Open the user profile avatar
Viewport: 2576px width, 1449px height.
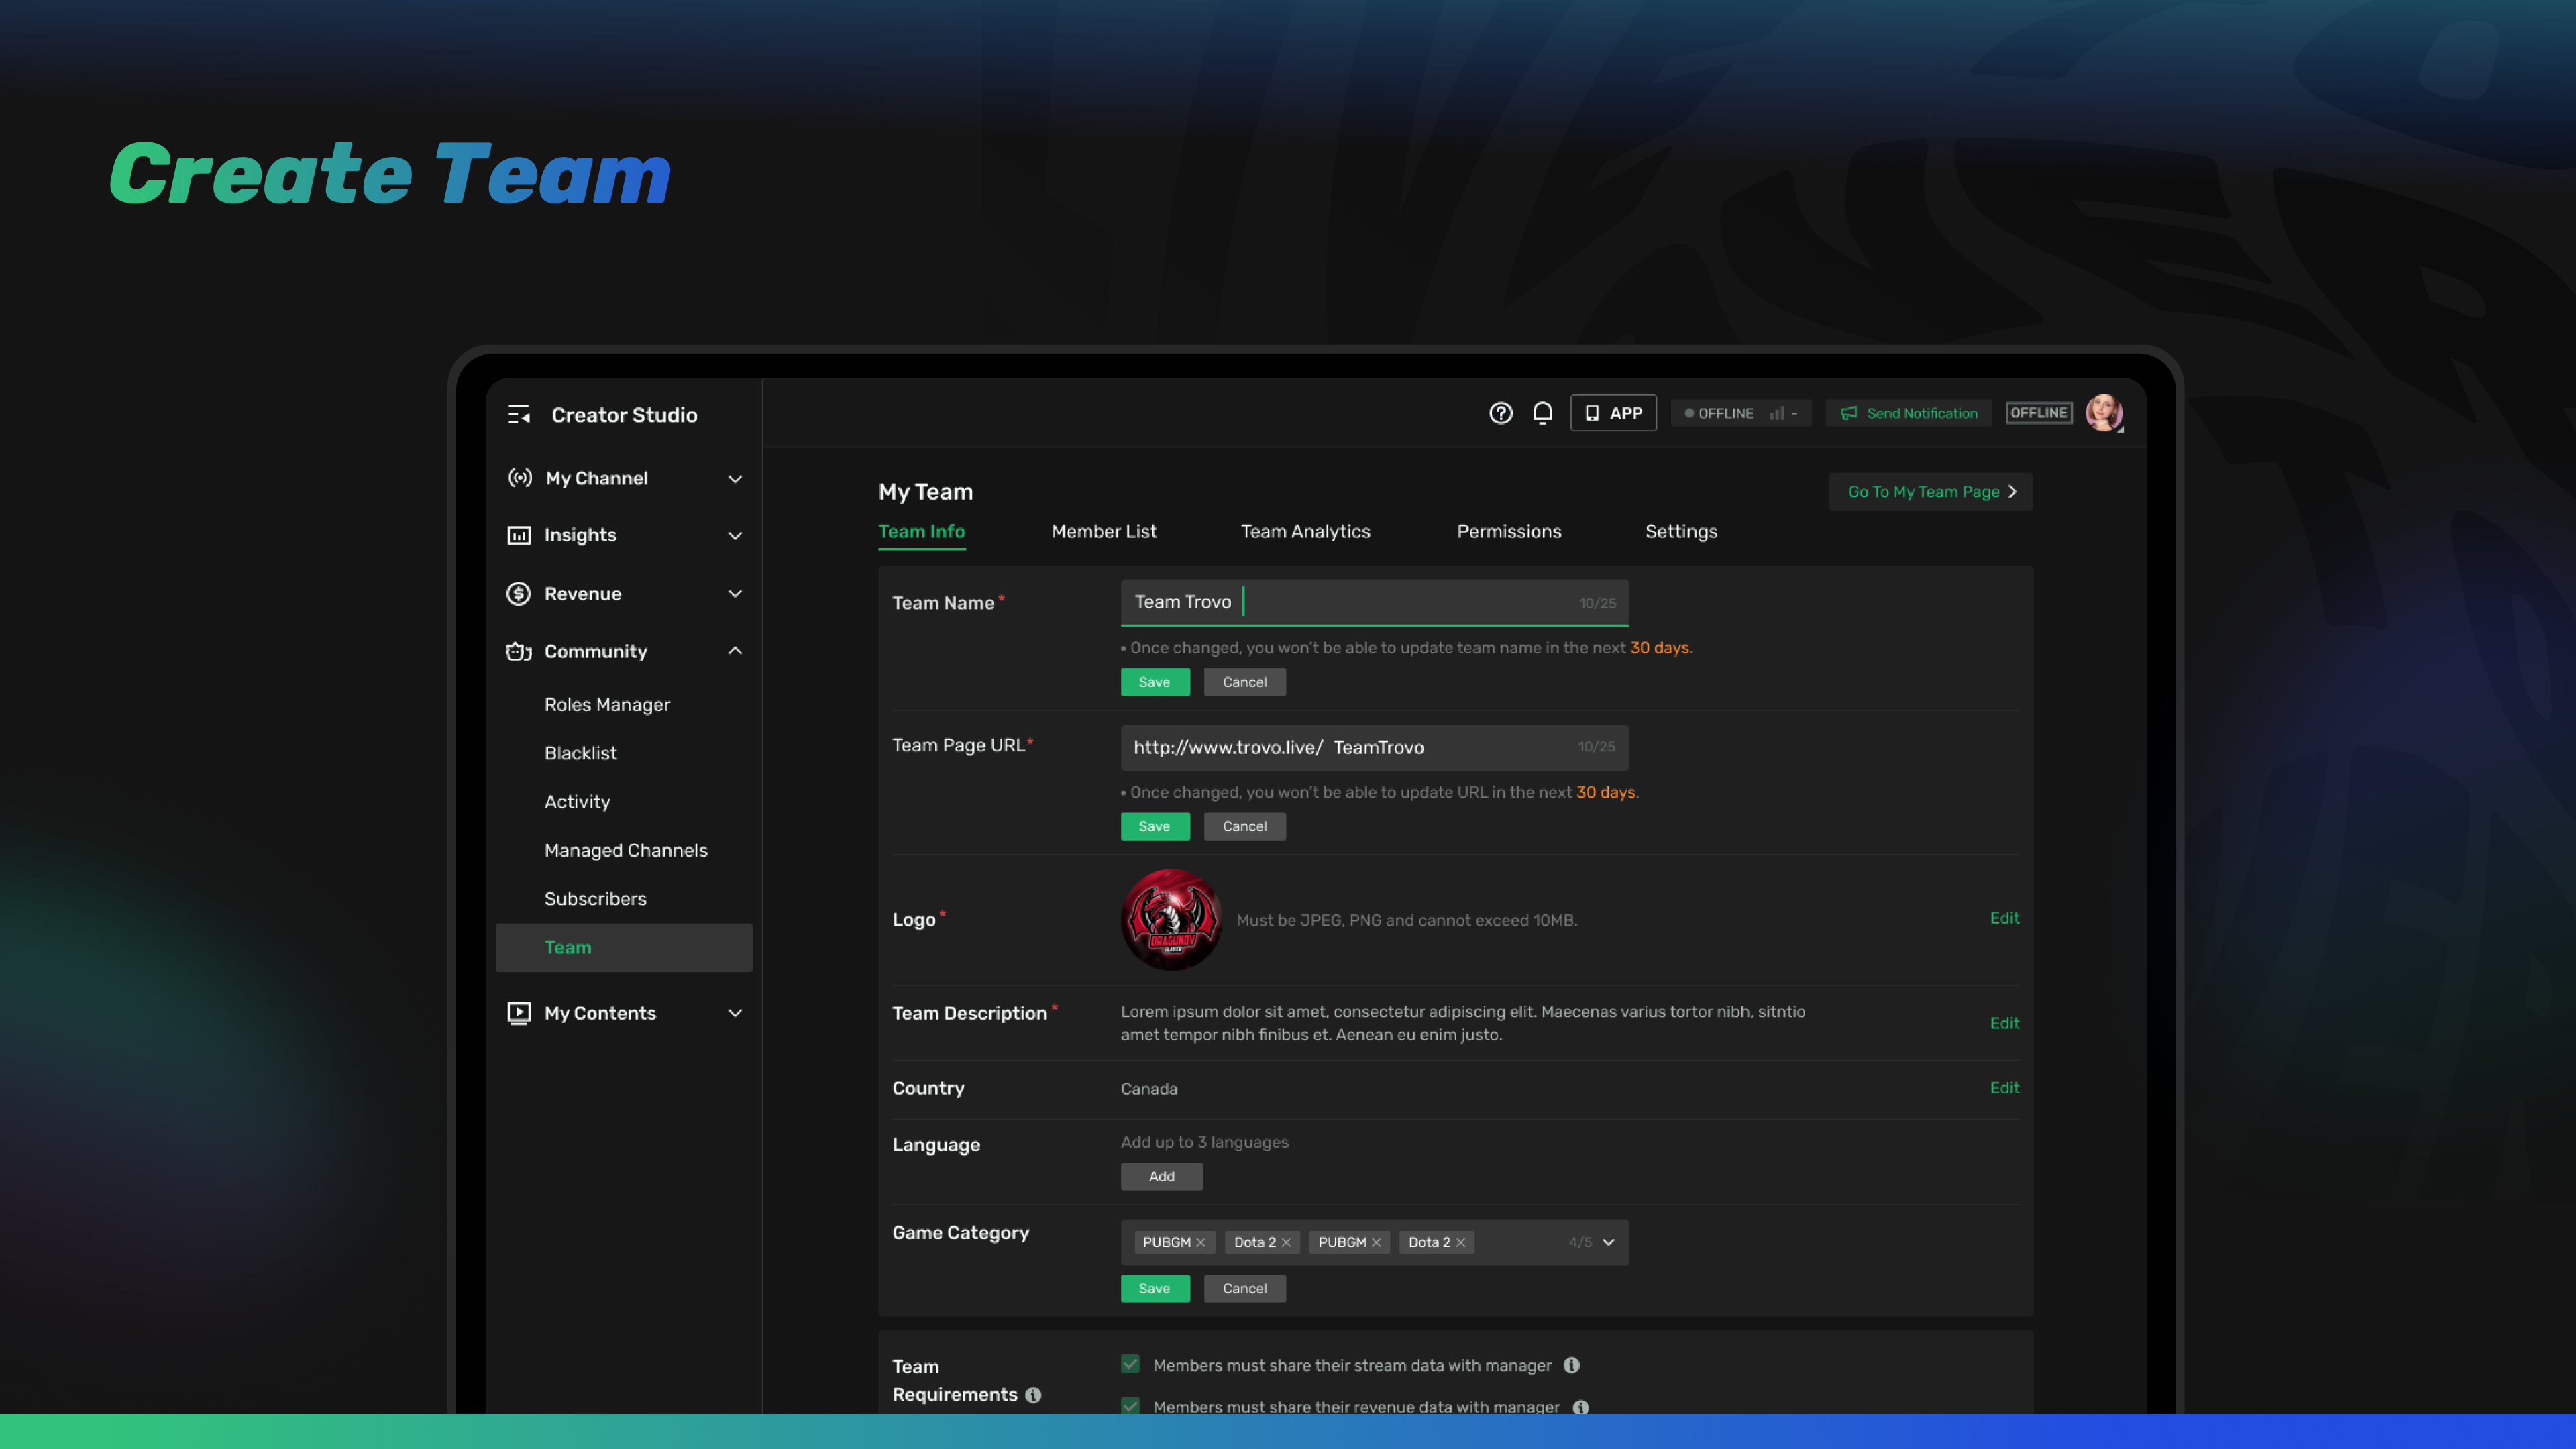click(2103, 413)
